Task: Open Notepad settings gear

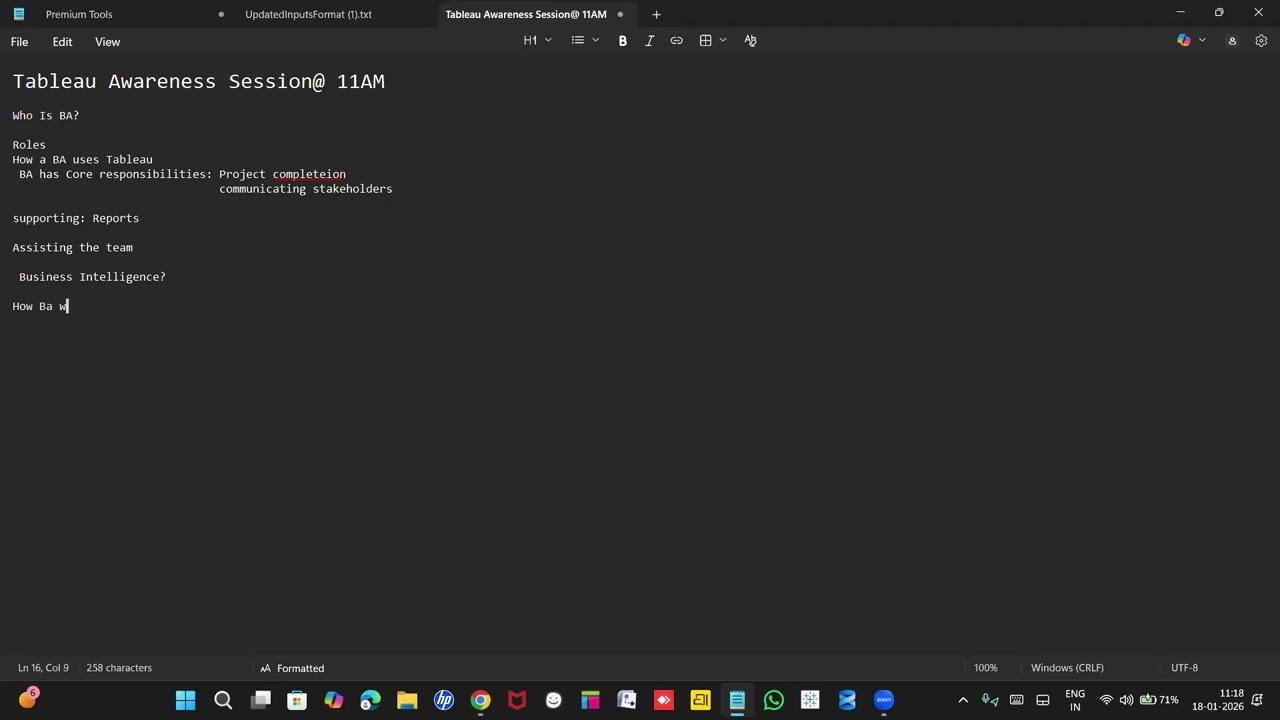Action: point(1261,41)
